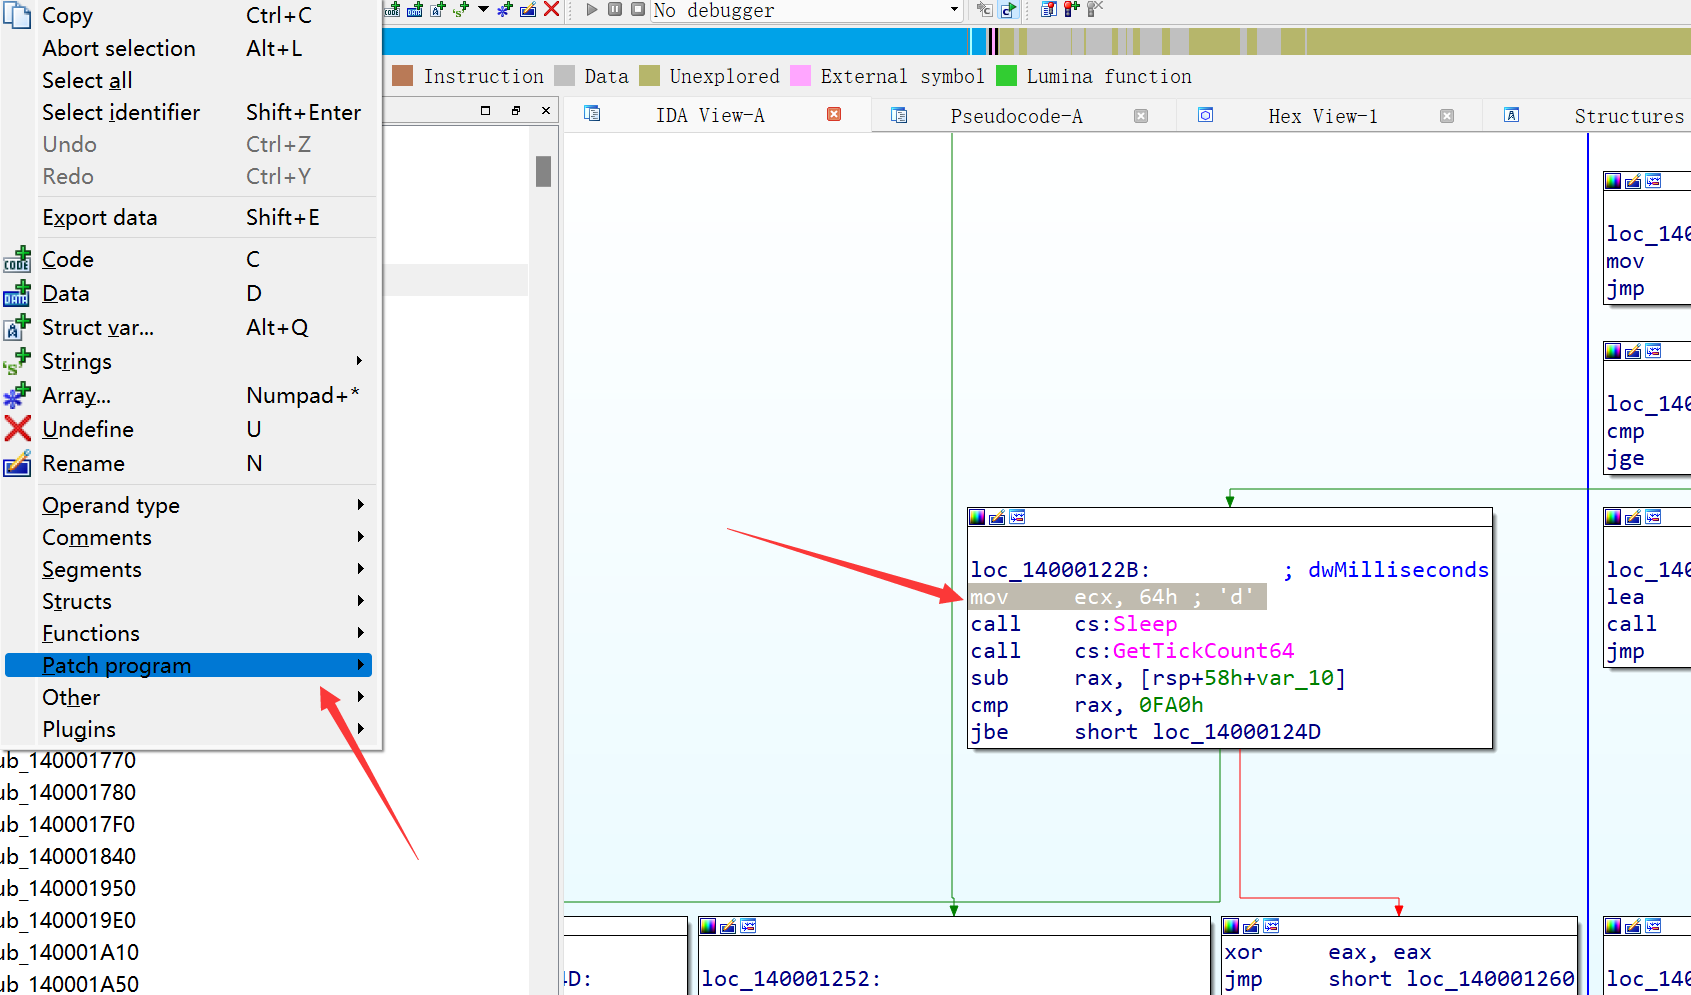The width and height of the screenshot is (1691, 995).
Task: Choose Struct var... in the menu
Action: coord(190,327)
